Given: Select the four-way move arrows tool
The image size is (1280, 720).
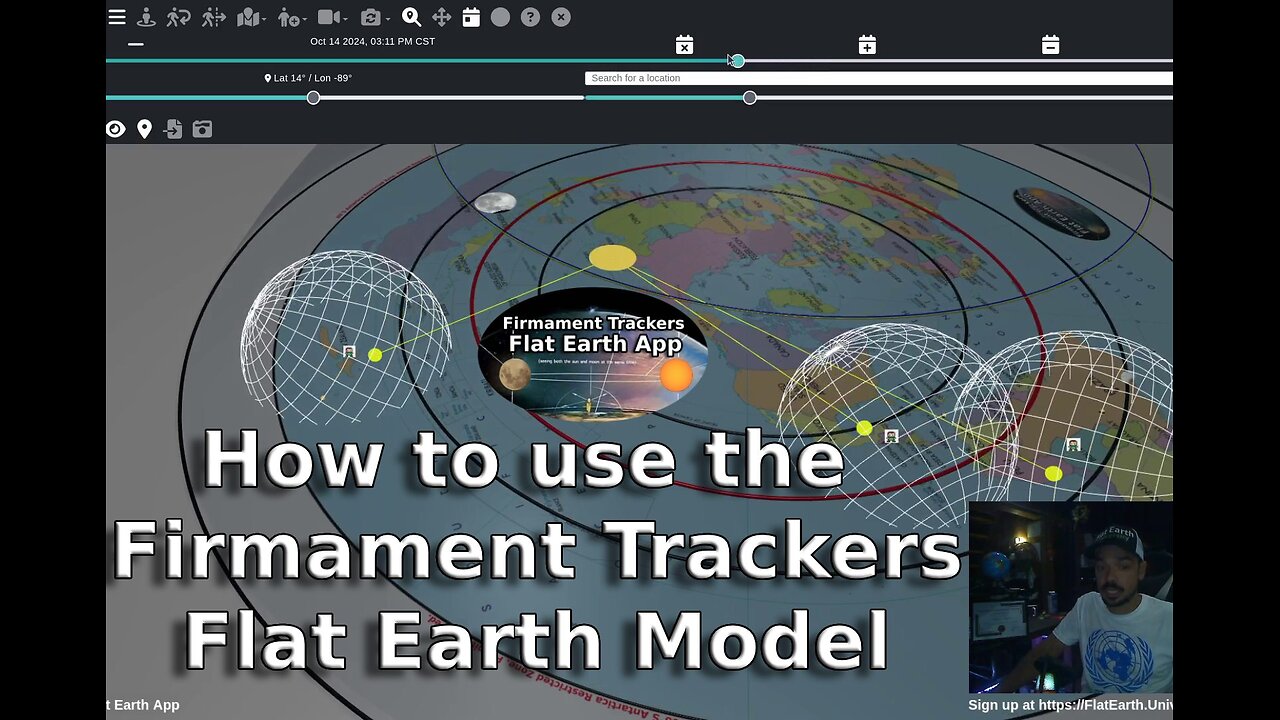Looking at the screenshot, I should (x=441, y=17).
